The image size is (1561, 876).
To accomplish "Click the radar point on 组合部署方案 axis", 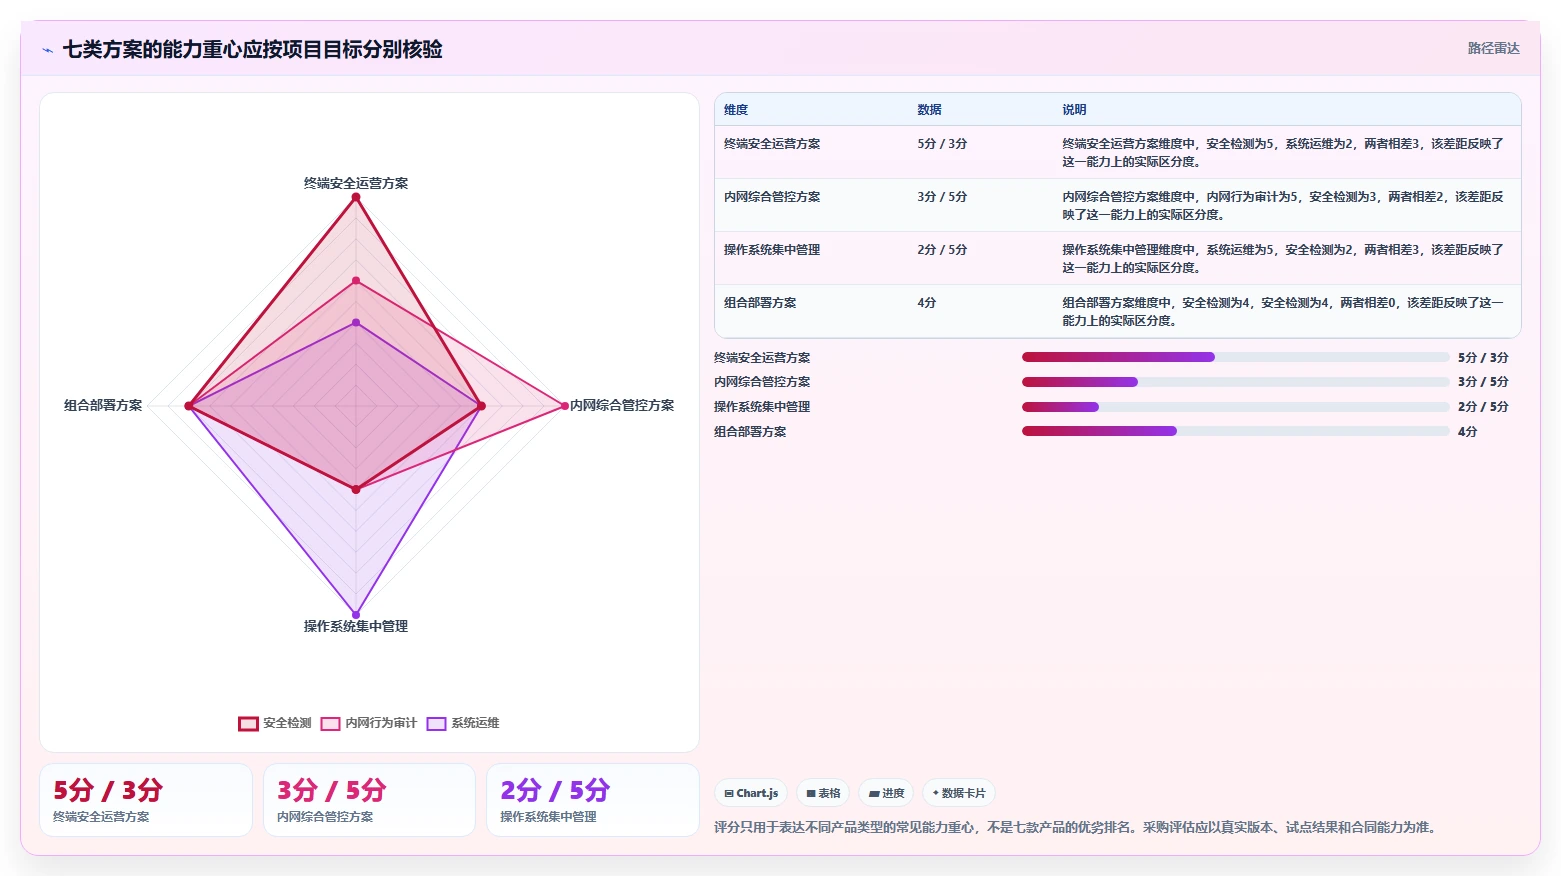I will pos(188,406).
